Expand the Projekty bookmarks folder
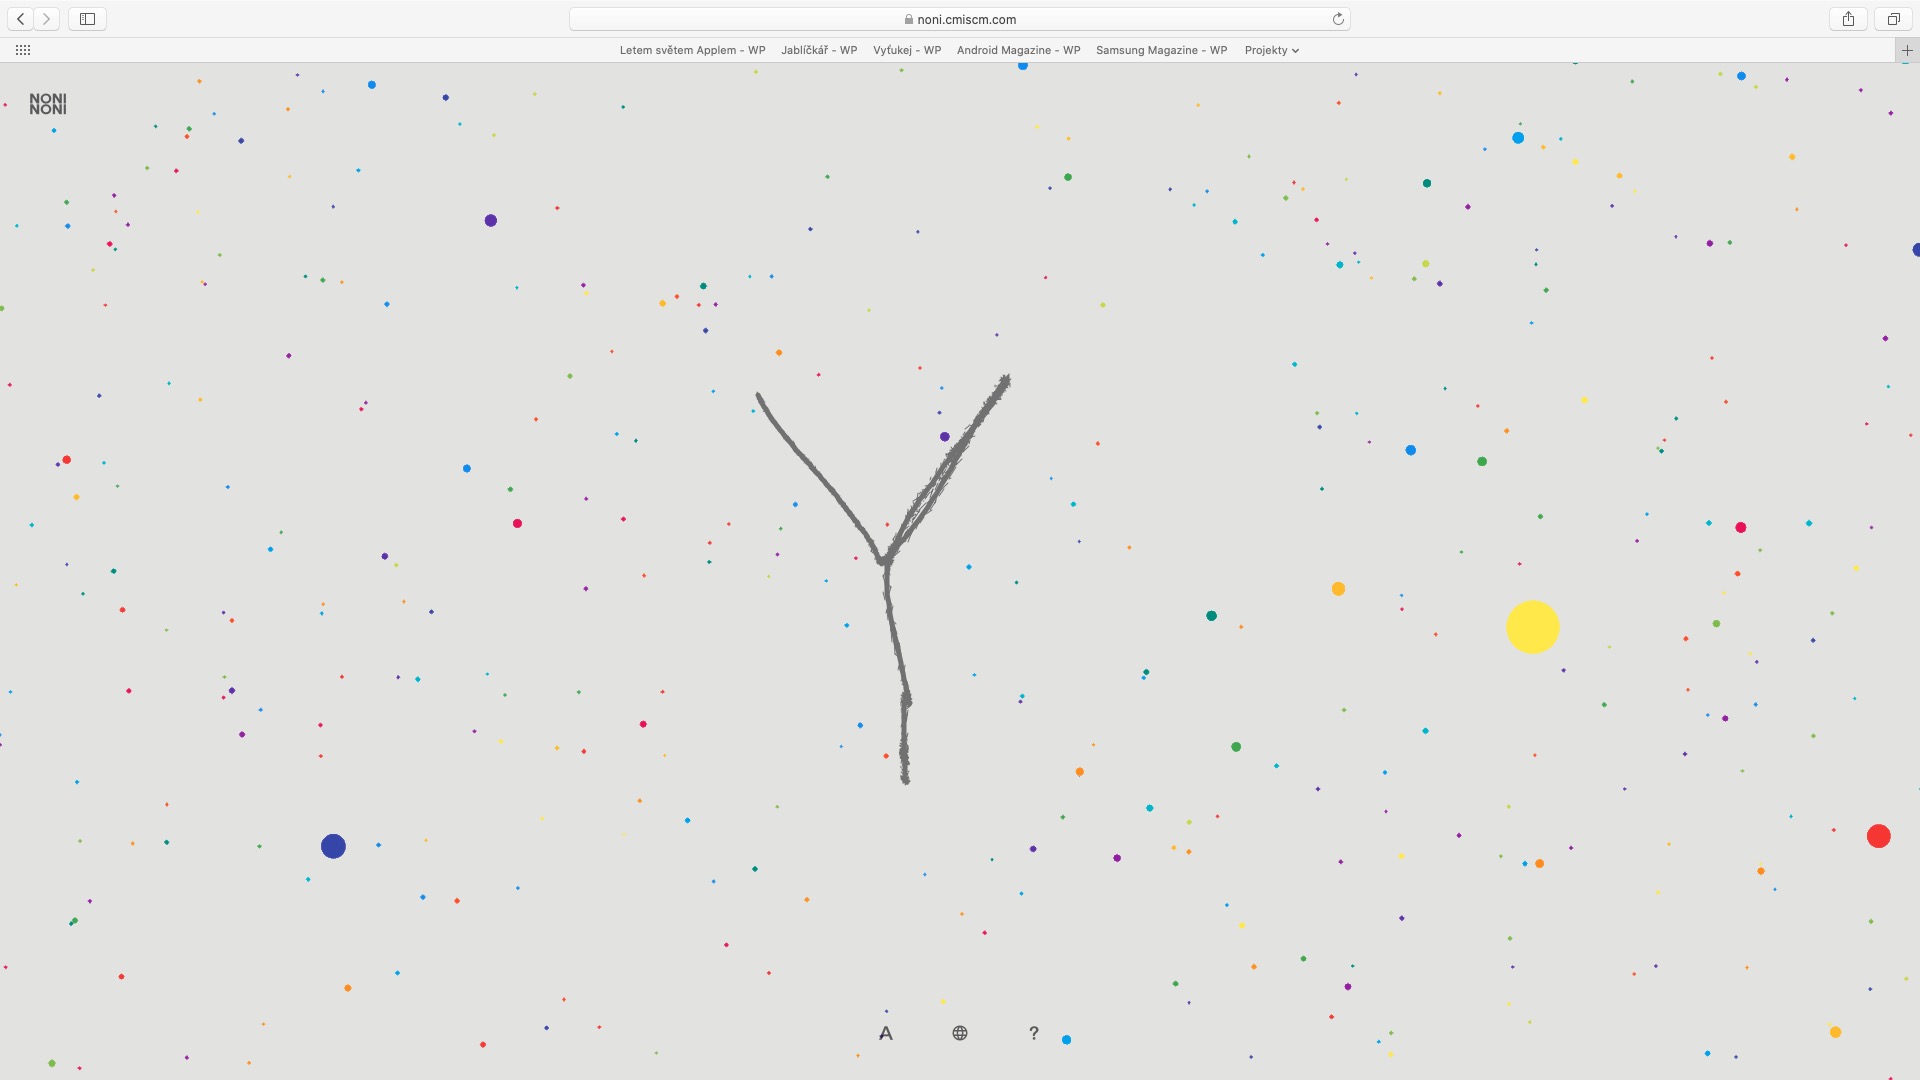1920x1080 pixels. (1271, 50)
